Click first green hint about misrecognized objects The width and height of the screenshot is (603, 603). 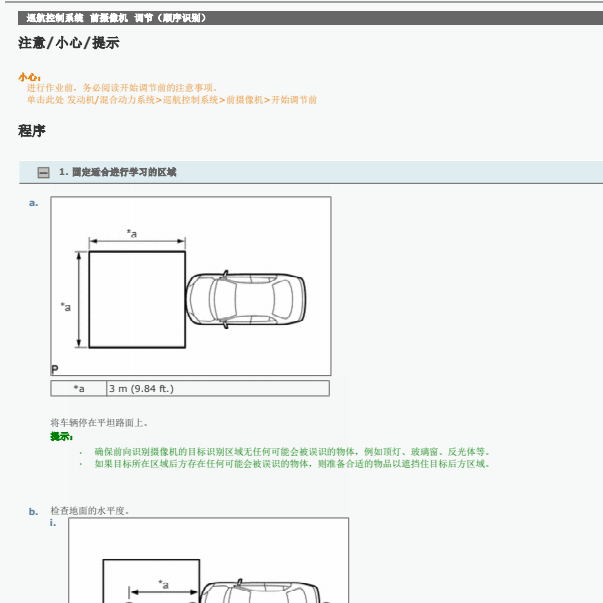pos(292,451)
